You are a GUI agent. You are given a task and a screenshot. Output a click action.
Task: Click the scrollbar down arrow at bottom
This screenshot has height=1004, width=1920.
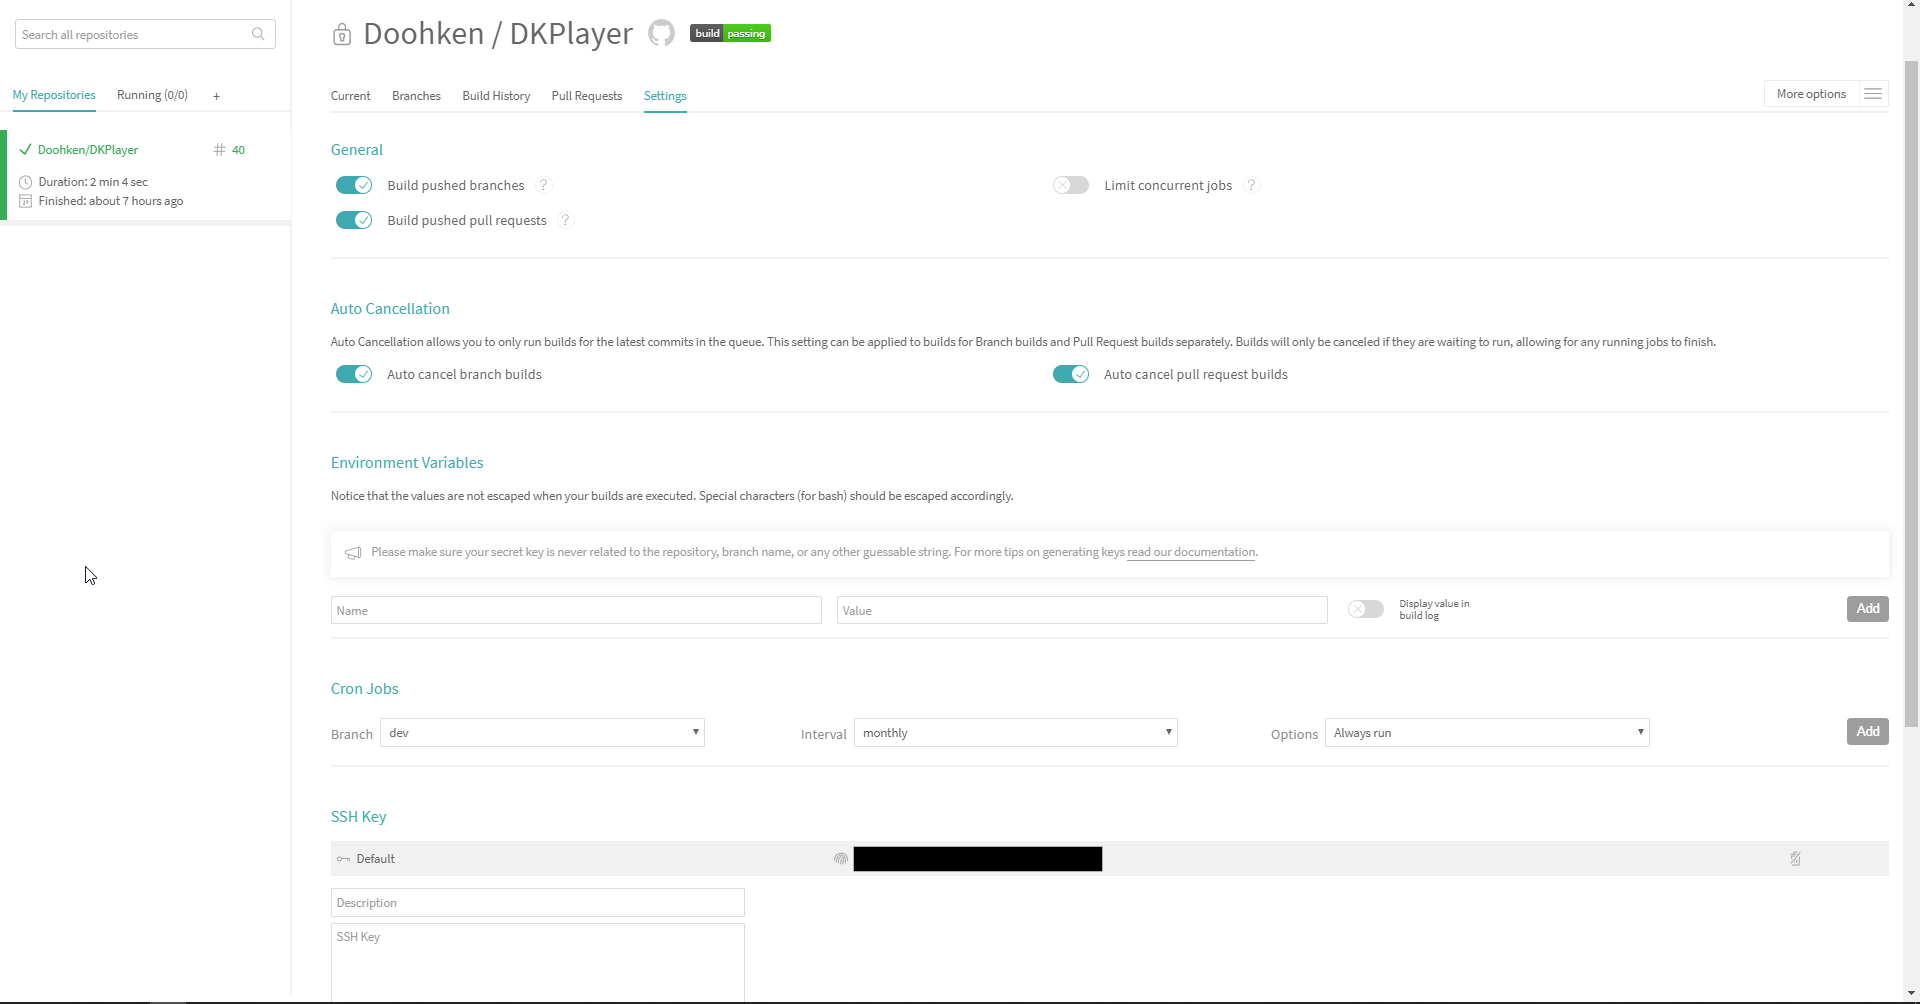coord(1911,995)
